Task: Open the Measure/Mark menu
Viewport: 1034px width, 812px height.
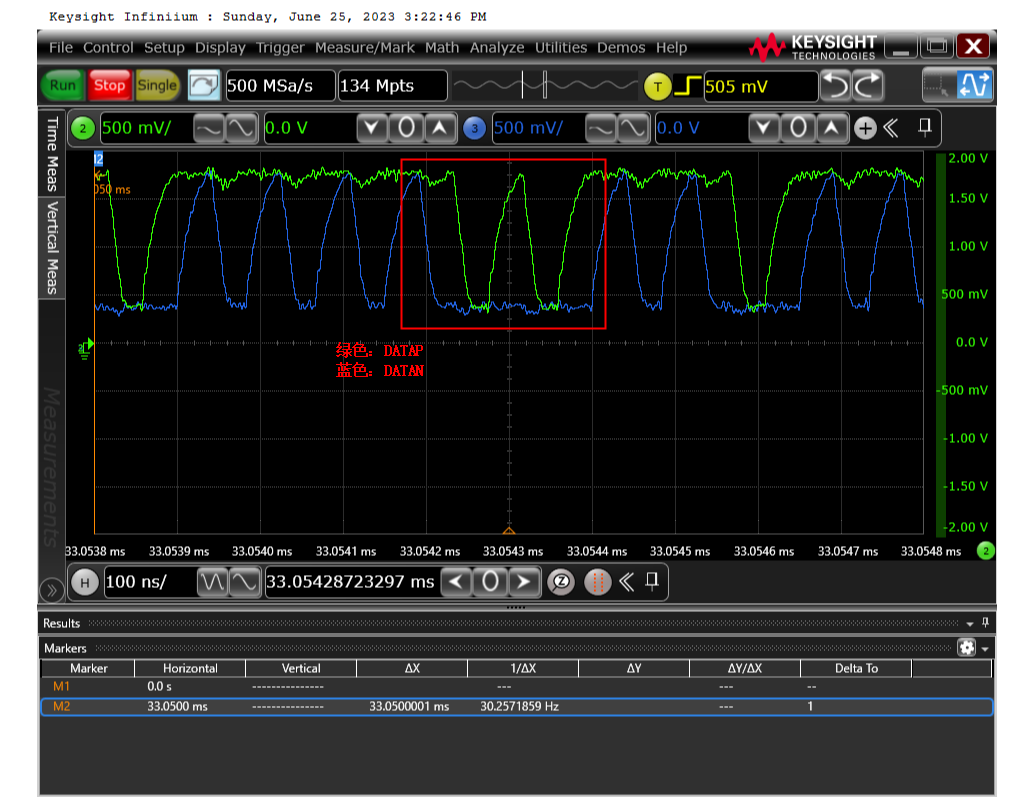Action: [368, 47]
